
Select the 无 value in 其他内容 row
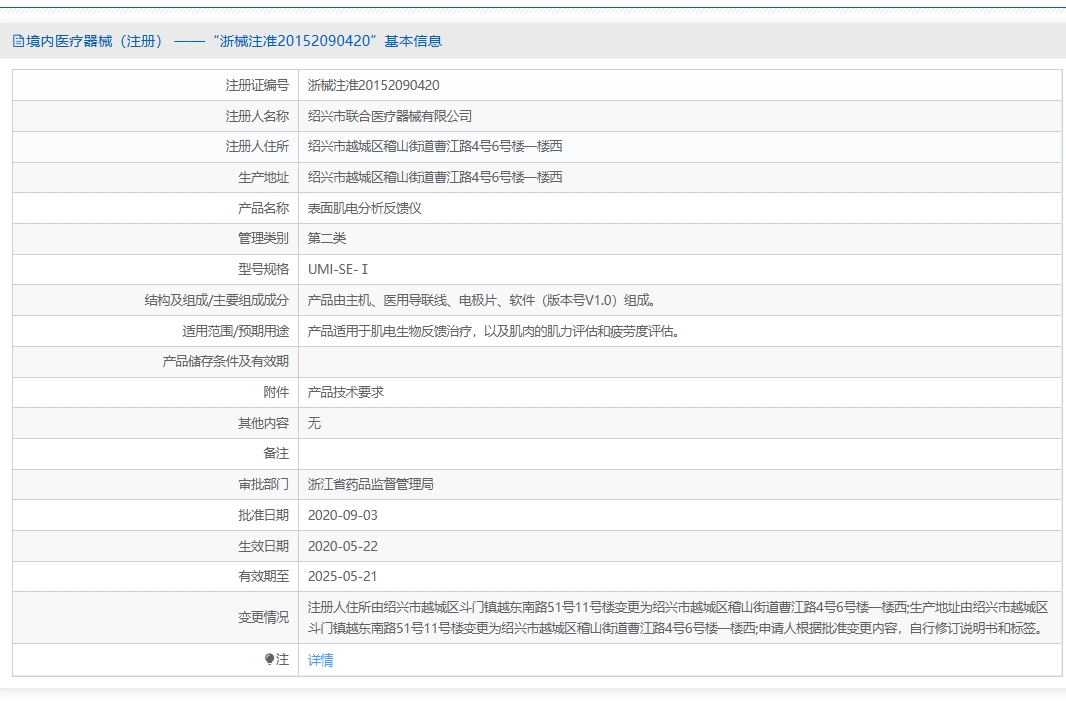coord(314,423)
